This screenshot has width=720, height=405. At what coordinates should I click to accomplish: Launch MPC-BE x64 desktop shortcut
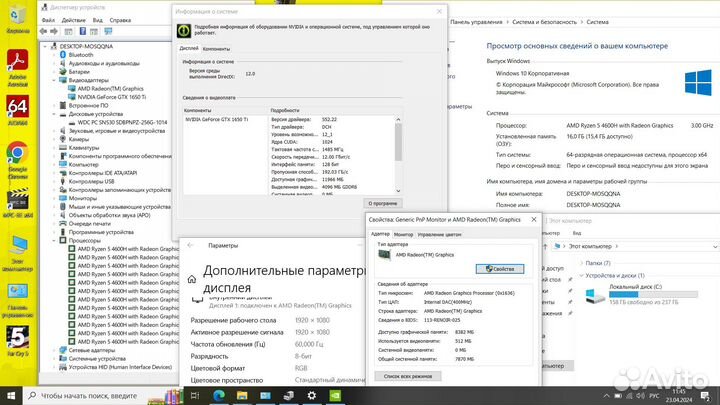click(17, 202)
